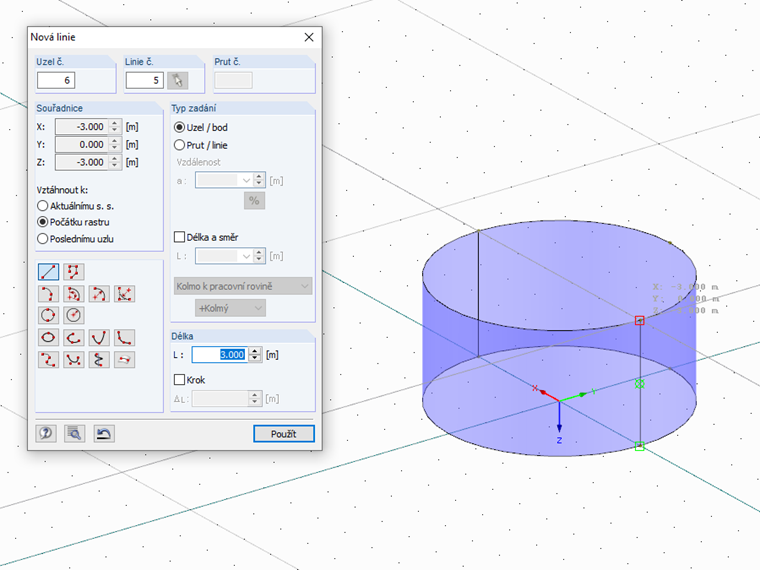Image resolution: width=760 pixels, height=570 pixels.
Task: Click the Linie č. number field
Action: (x=144, y=80)
